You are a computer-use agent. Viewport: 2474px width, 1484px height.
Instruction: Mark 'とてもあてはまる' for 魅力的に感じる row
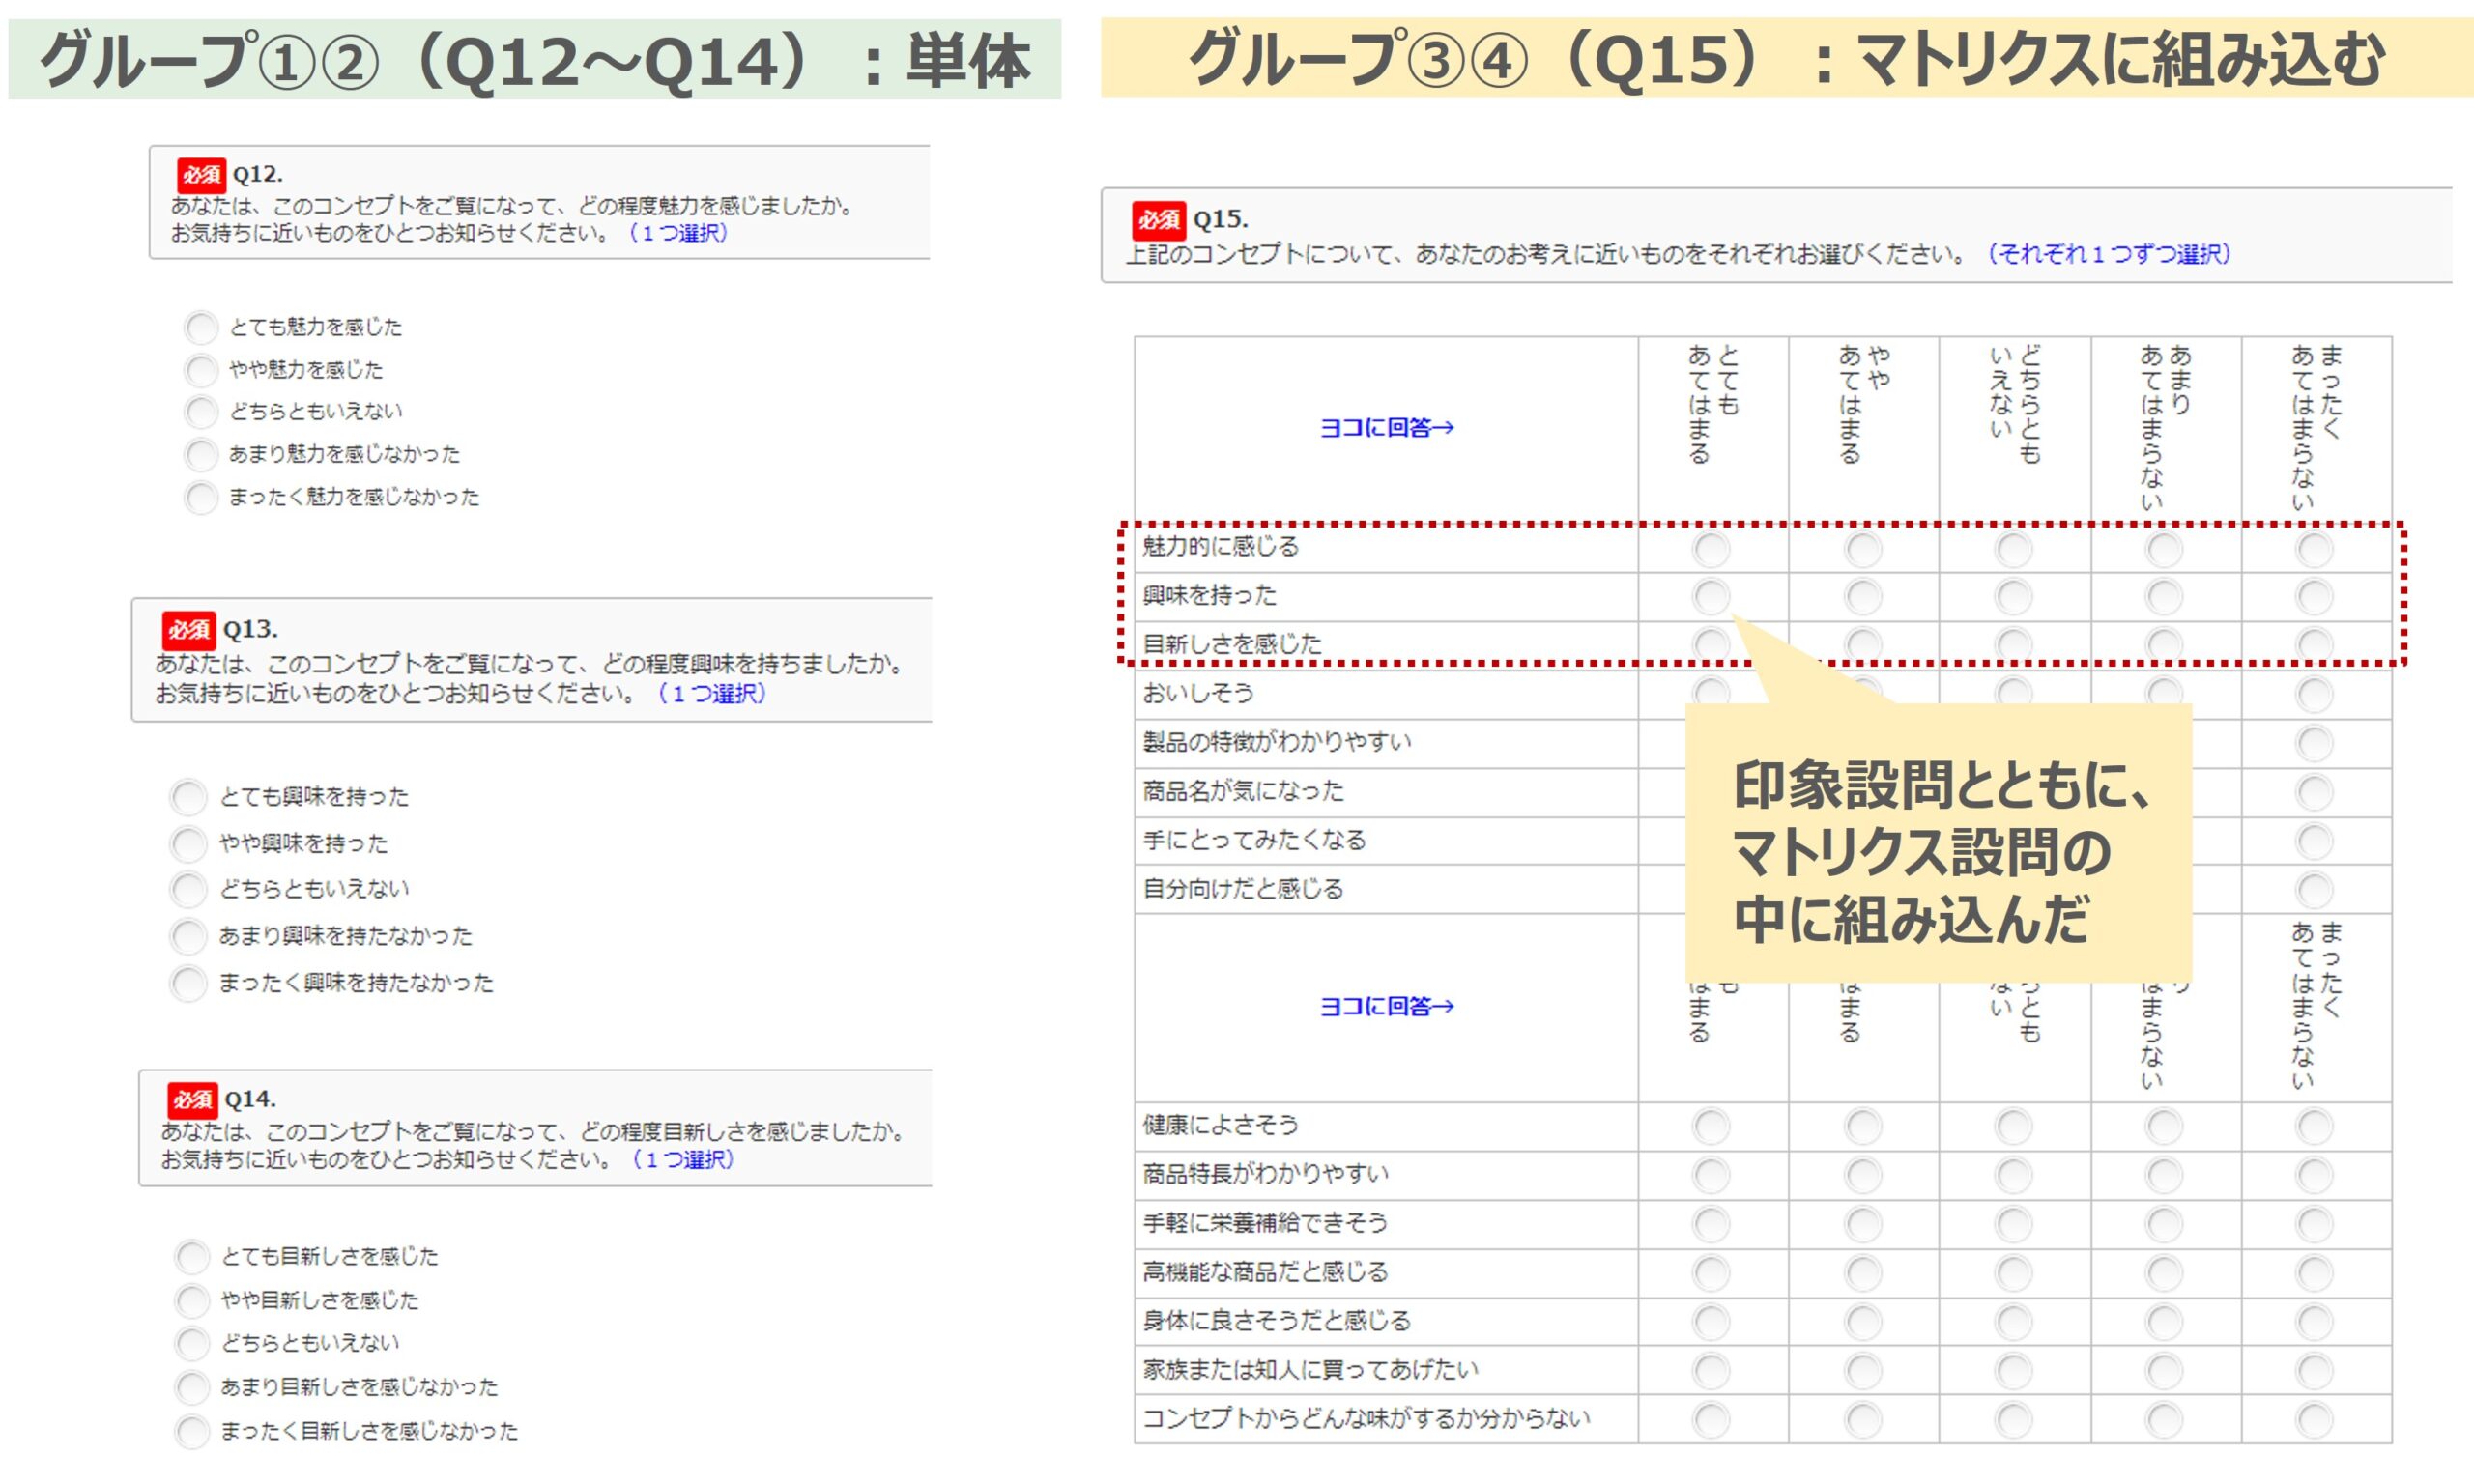tap(1711, 548)
